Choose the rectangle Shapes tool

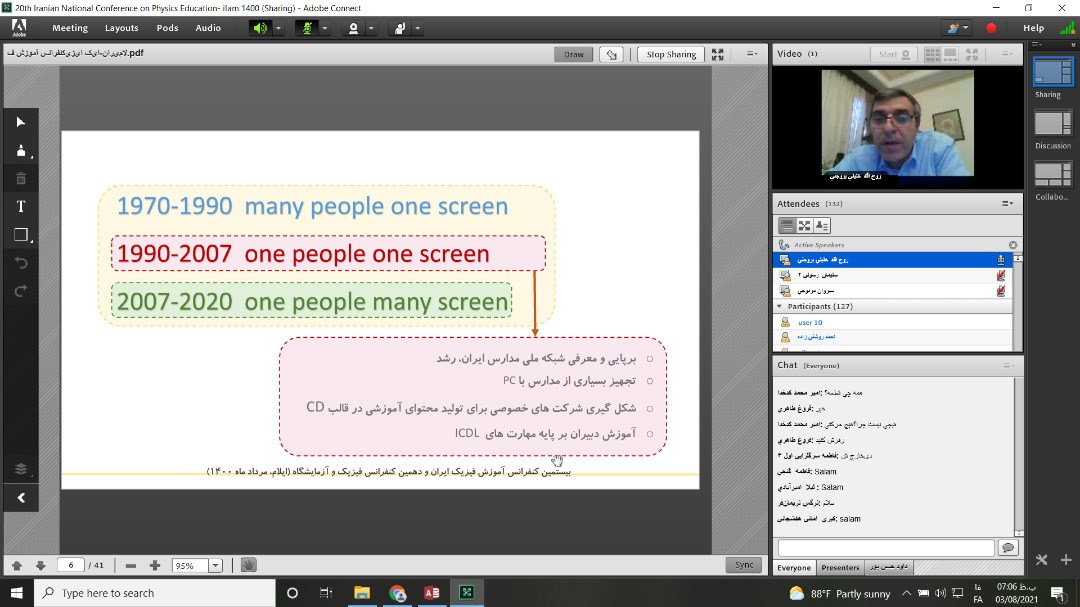point(20,235)
